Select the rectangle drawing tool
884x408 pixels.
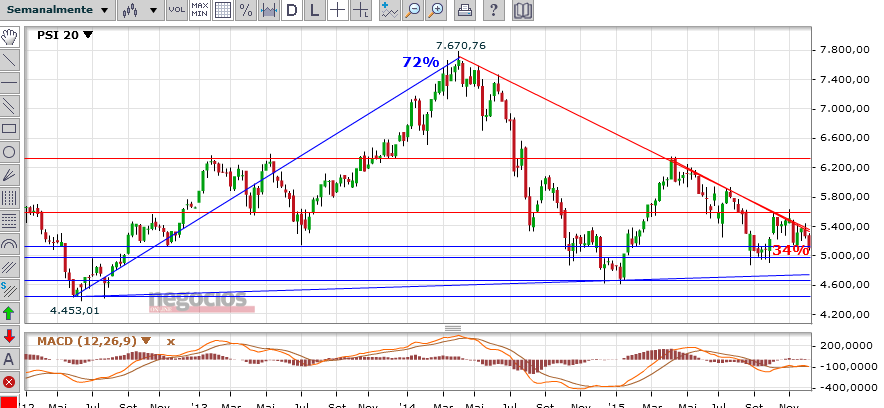[9, 129]
